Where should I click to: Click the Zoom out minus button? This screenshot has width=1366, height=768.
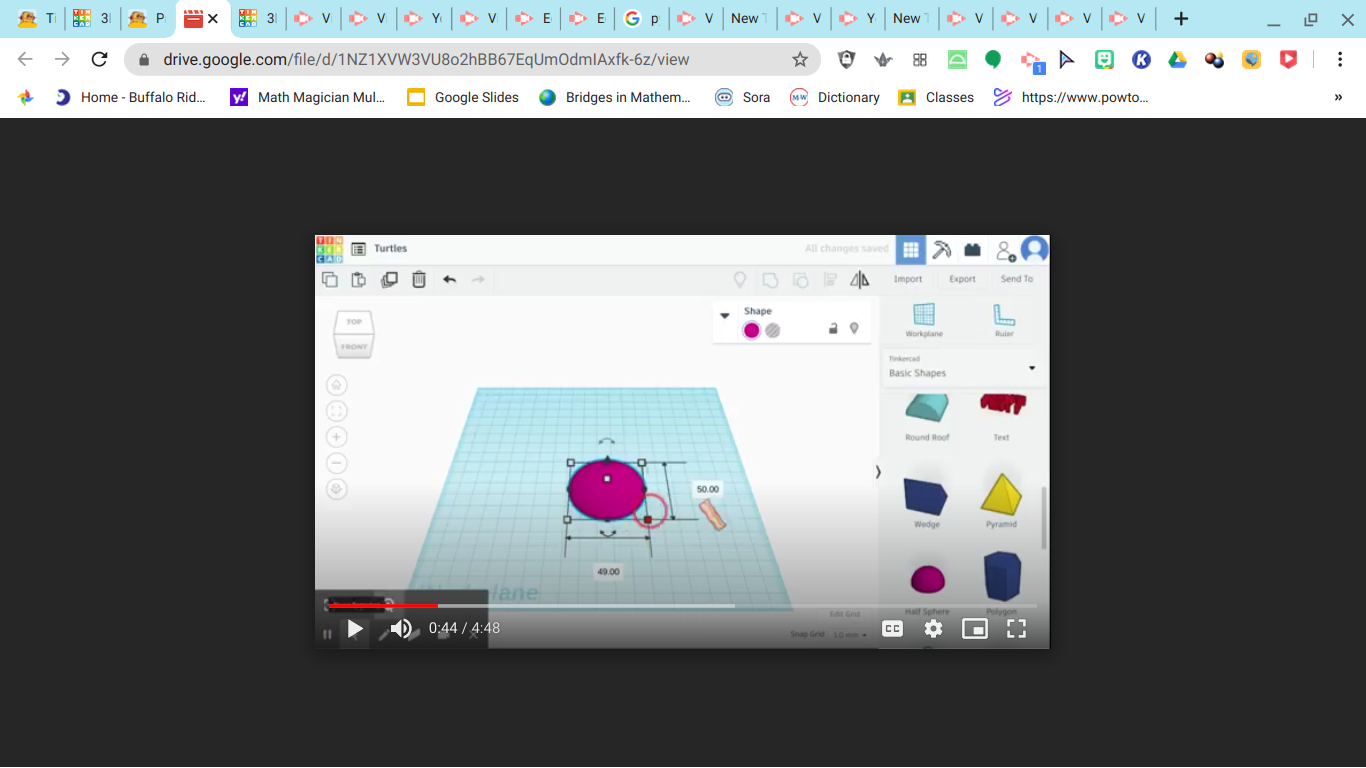point(336,463)
